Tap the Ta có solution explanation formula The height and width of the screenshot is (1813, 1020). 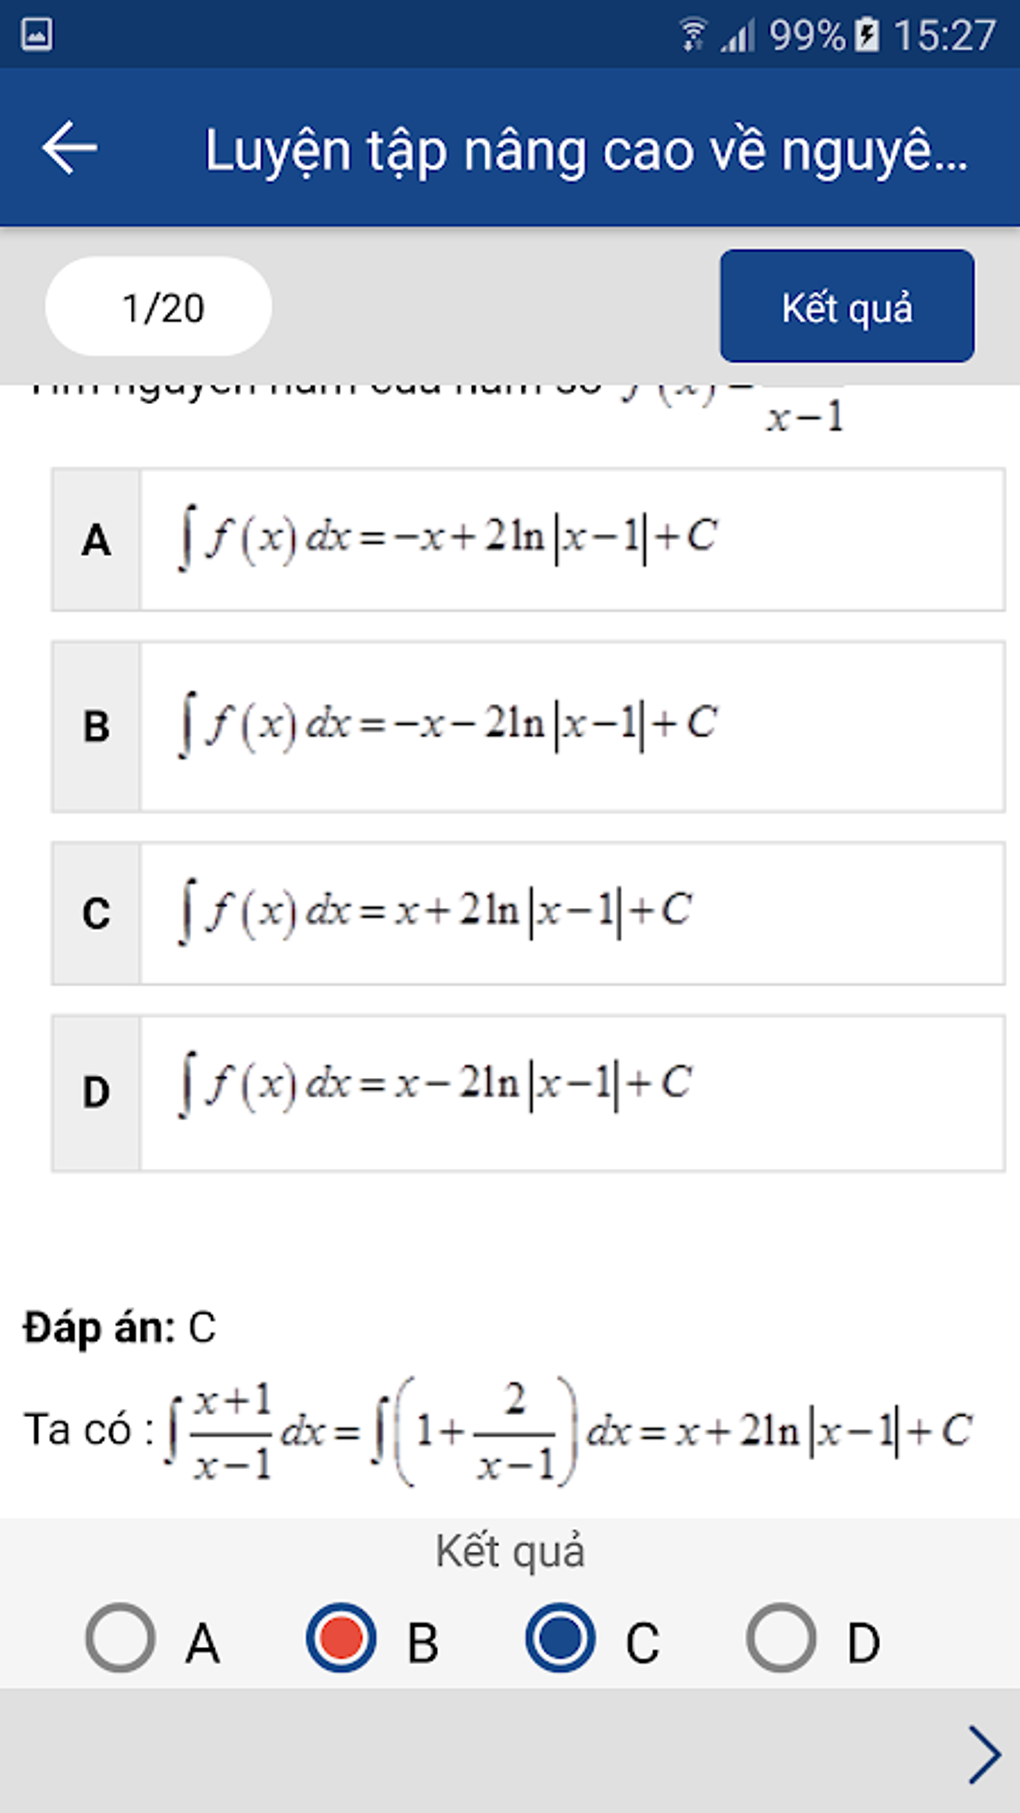click(x=498, y=1431)
